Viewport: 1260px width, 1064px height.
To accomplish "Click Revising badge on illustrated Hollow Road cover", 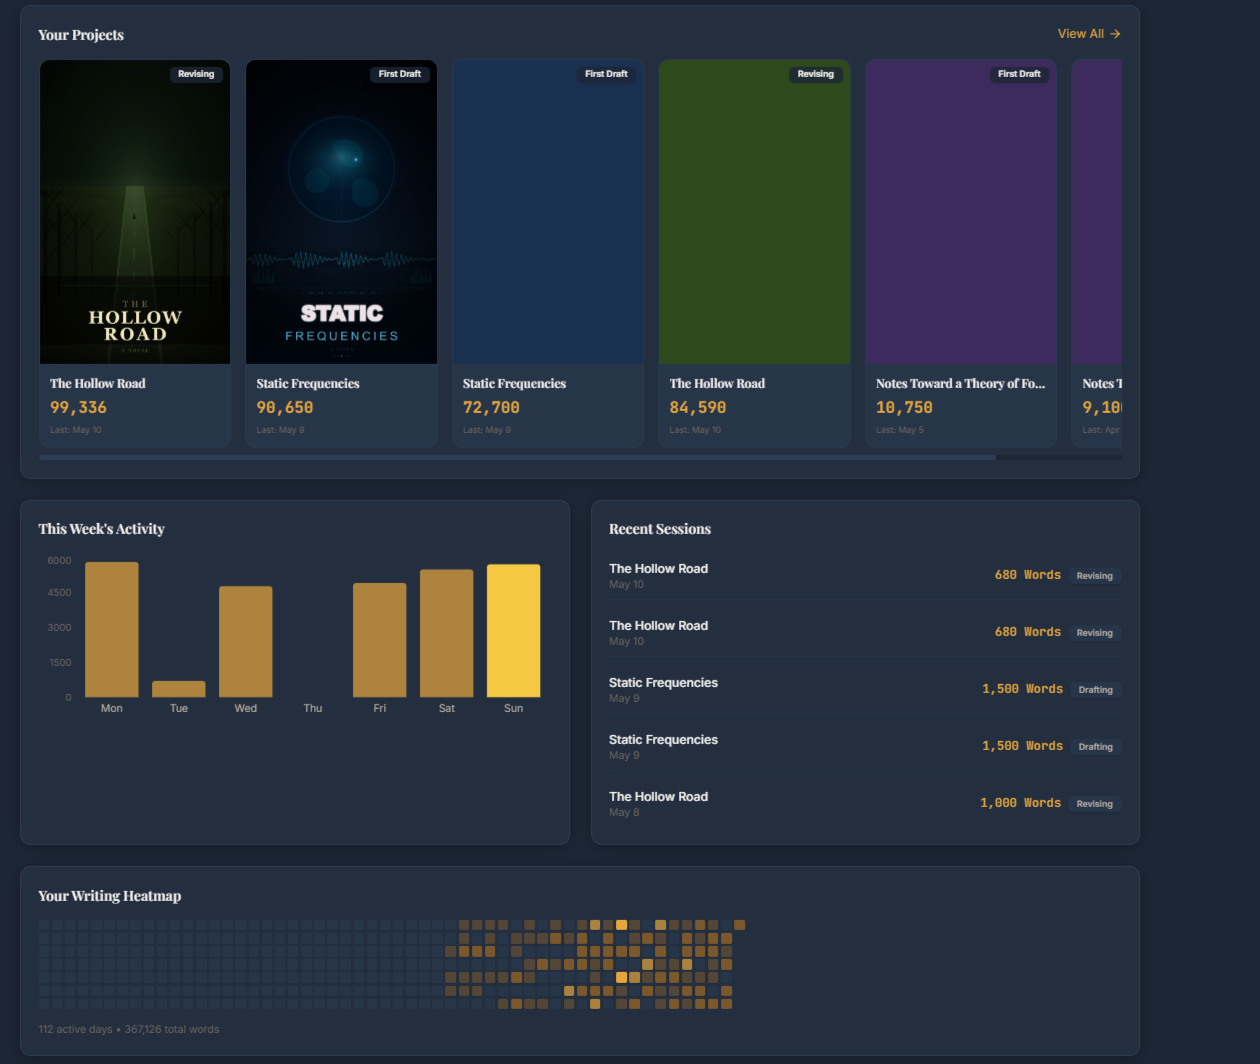I will point(196,74).
